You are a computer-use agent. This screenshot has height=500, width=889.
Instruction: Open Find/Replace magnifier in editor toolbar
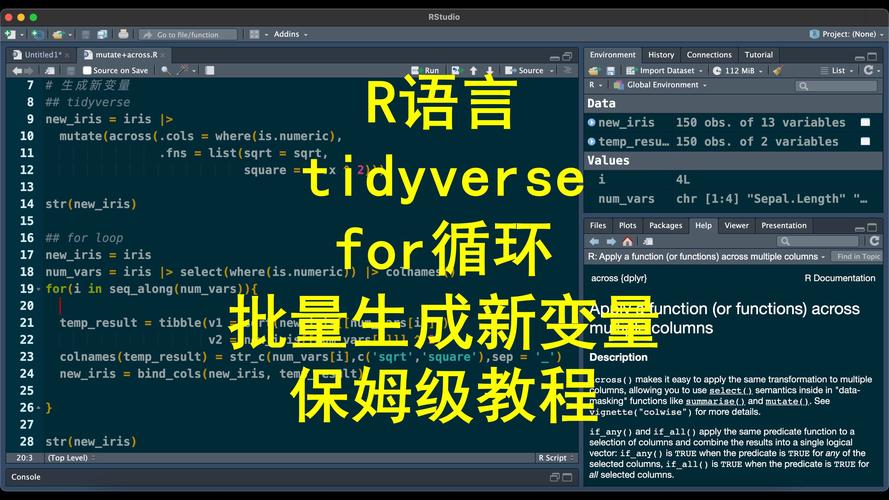click(165, 70)
